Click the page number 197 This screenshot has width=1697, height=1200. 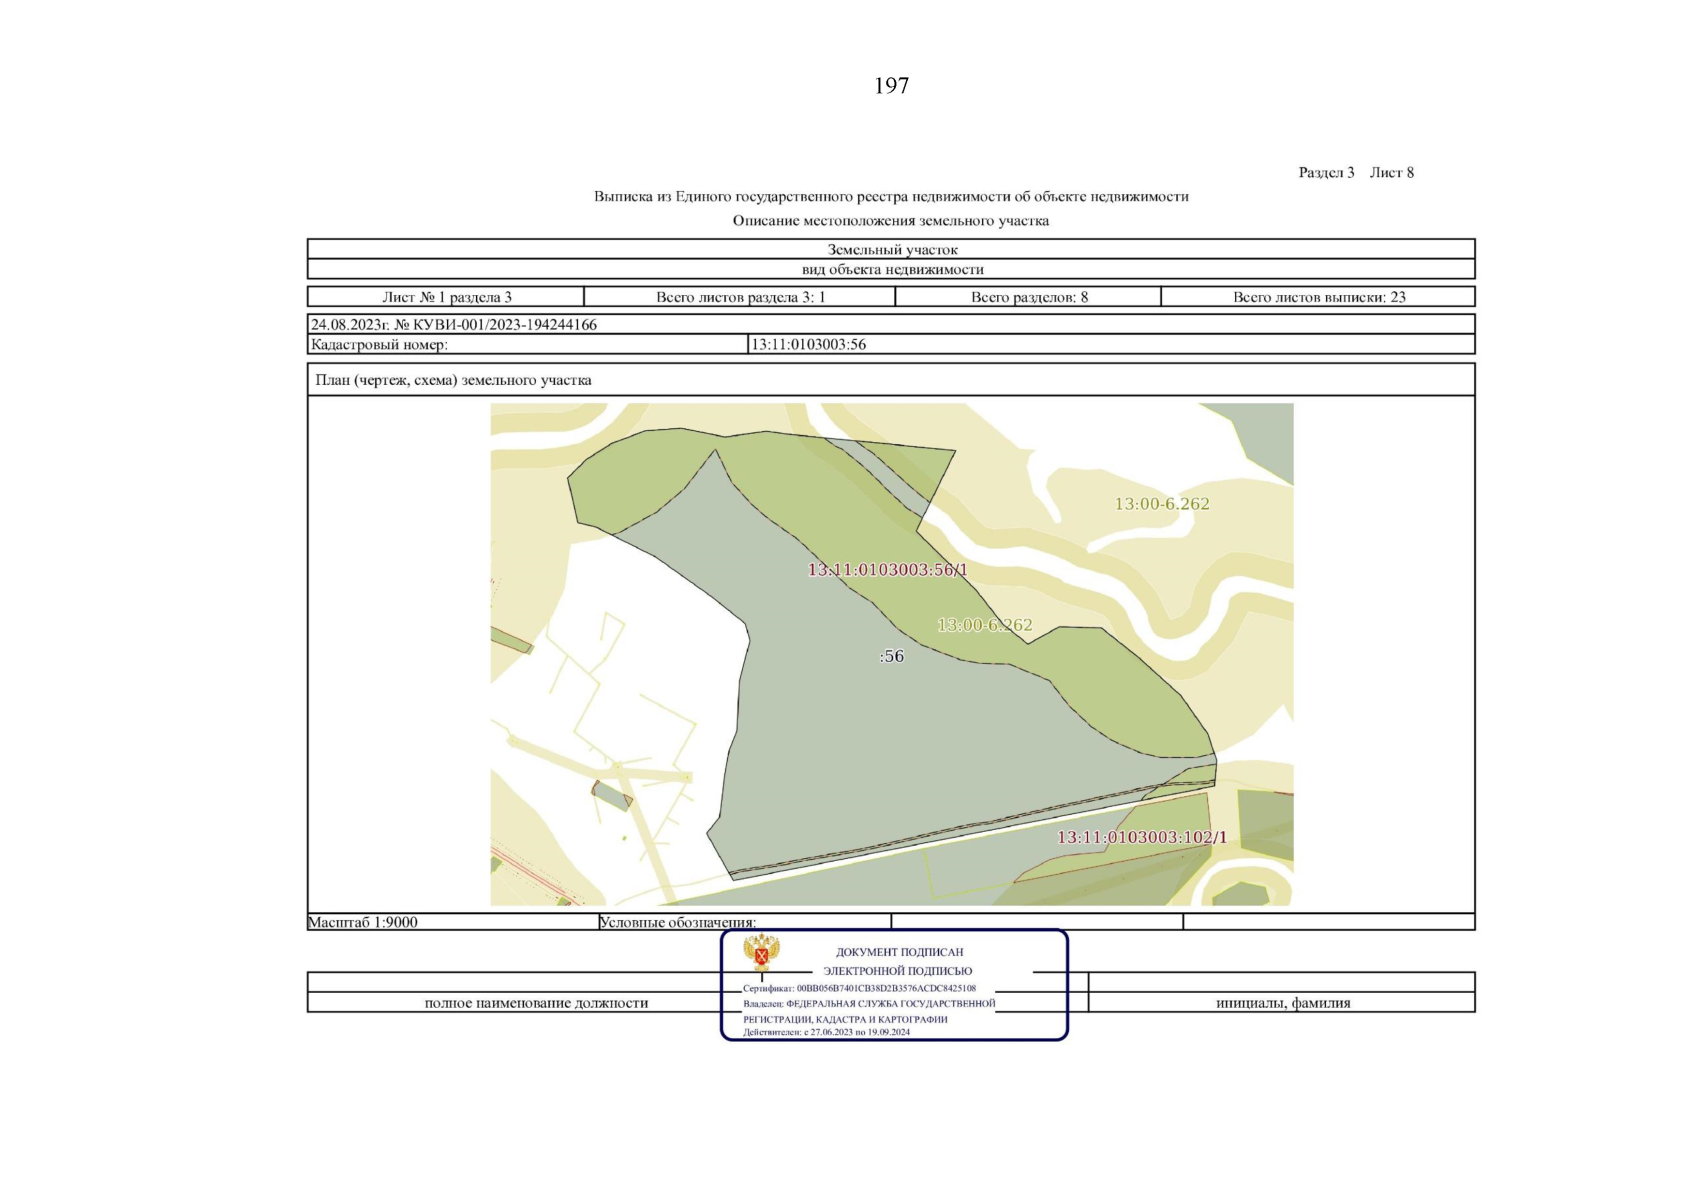[x=891, y=86]
